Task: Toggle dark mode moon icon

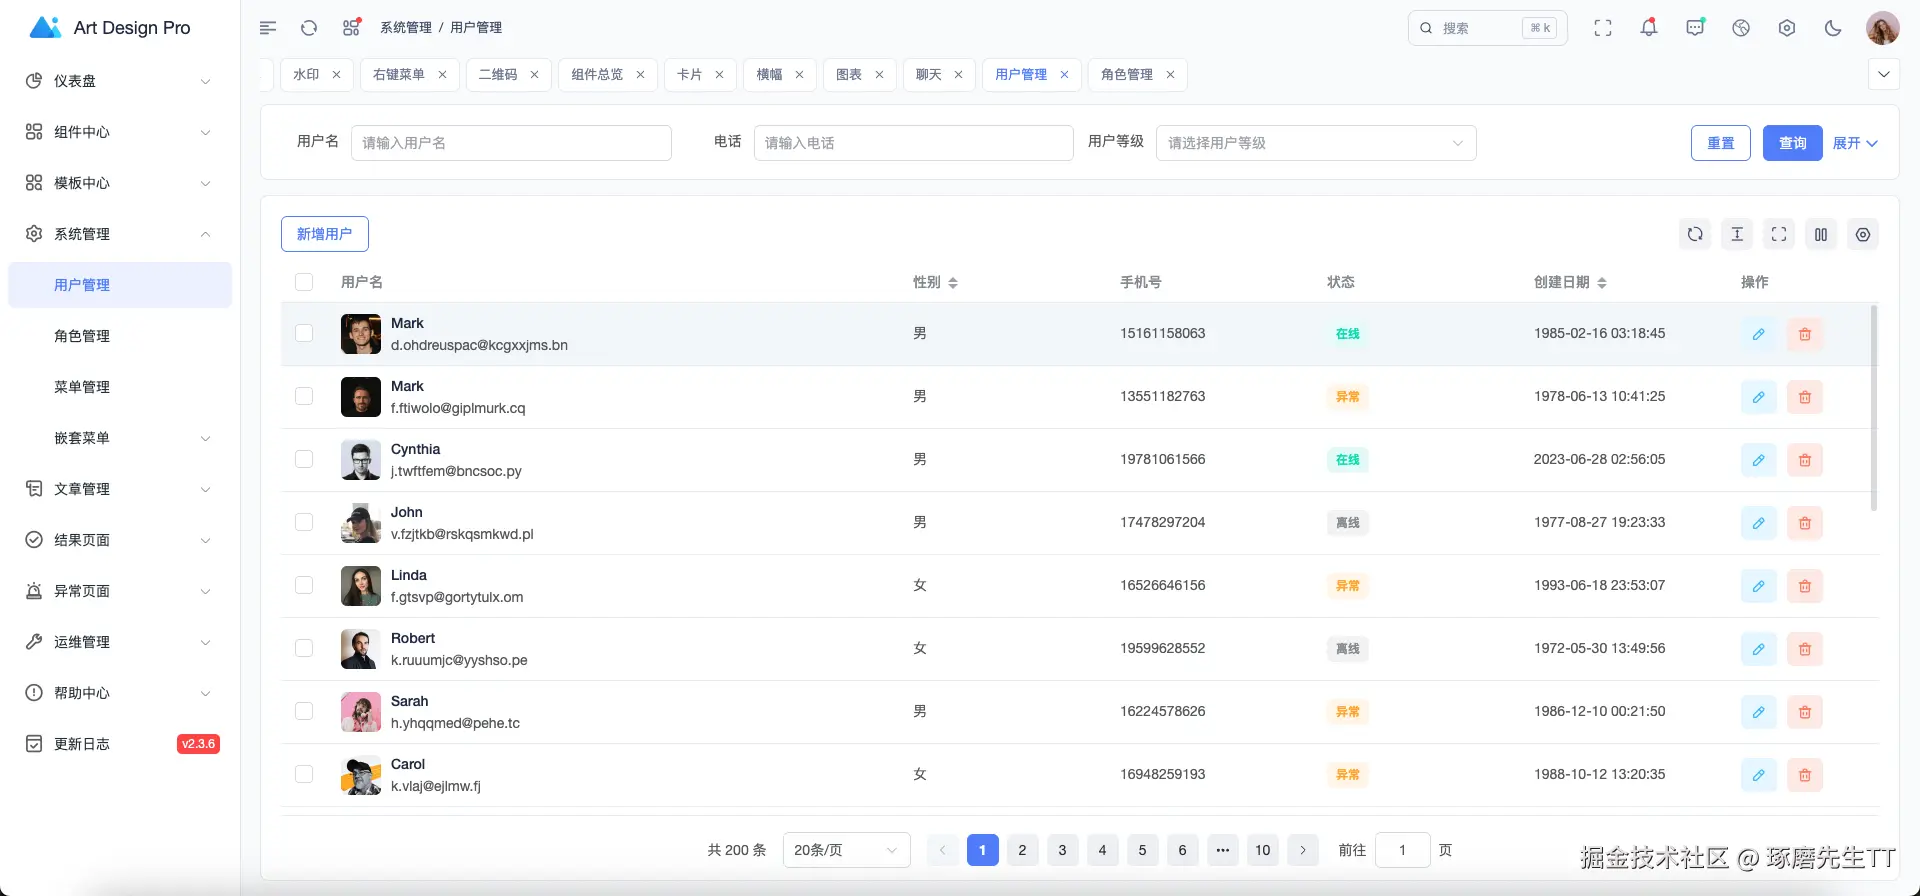Action: [x=1832, y=28]
